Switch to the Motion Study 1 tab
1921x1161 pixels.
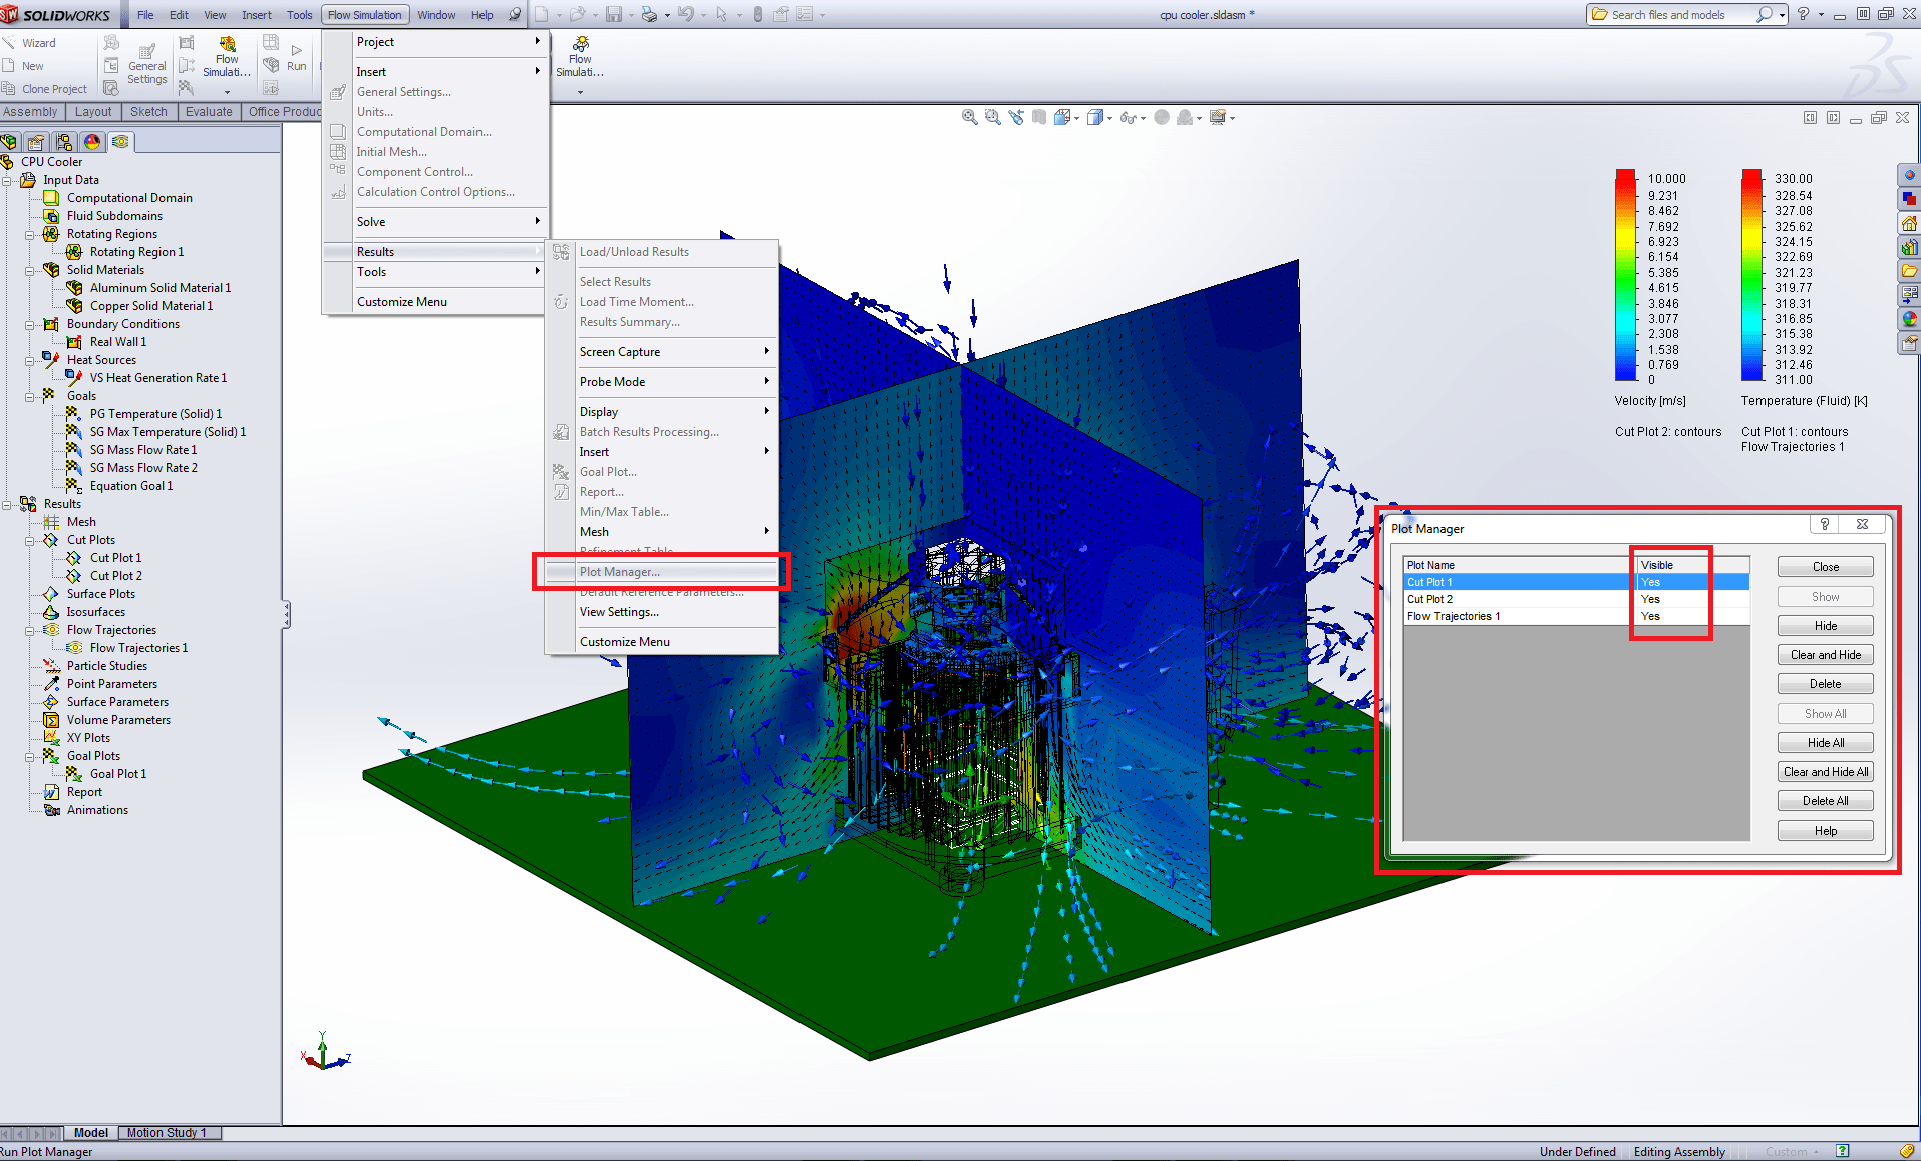tap(168, 1132)
